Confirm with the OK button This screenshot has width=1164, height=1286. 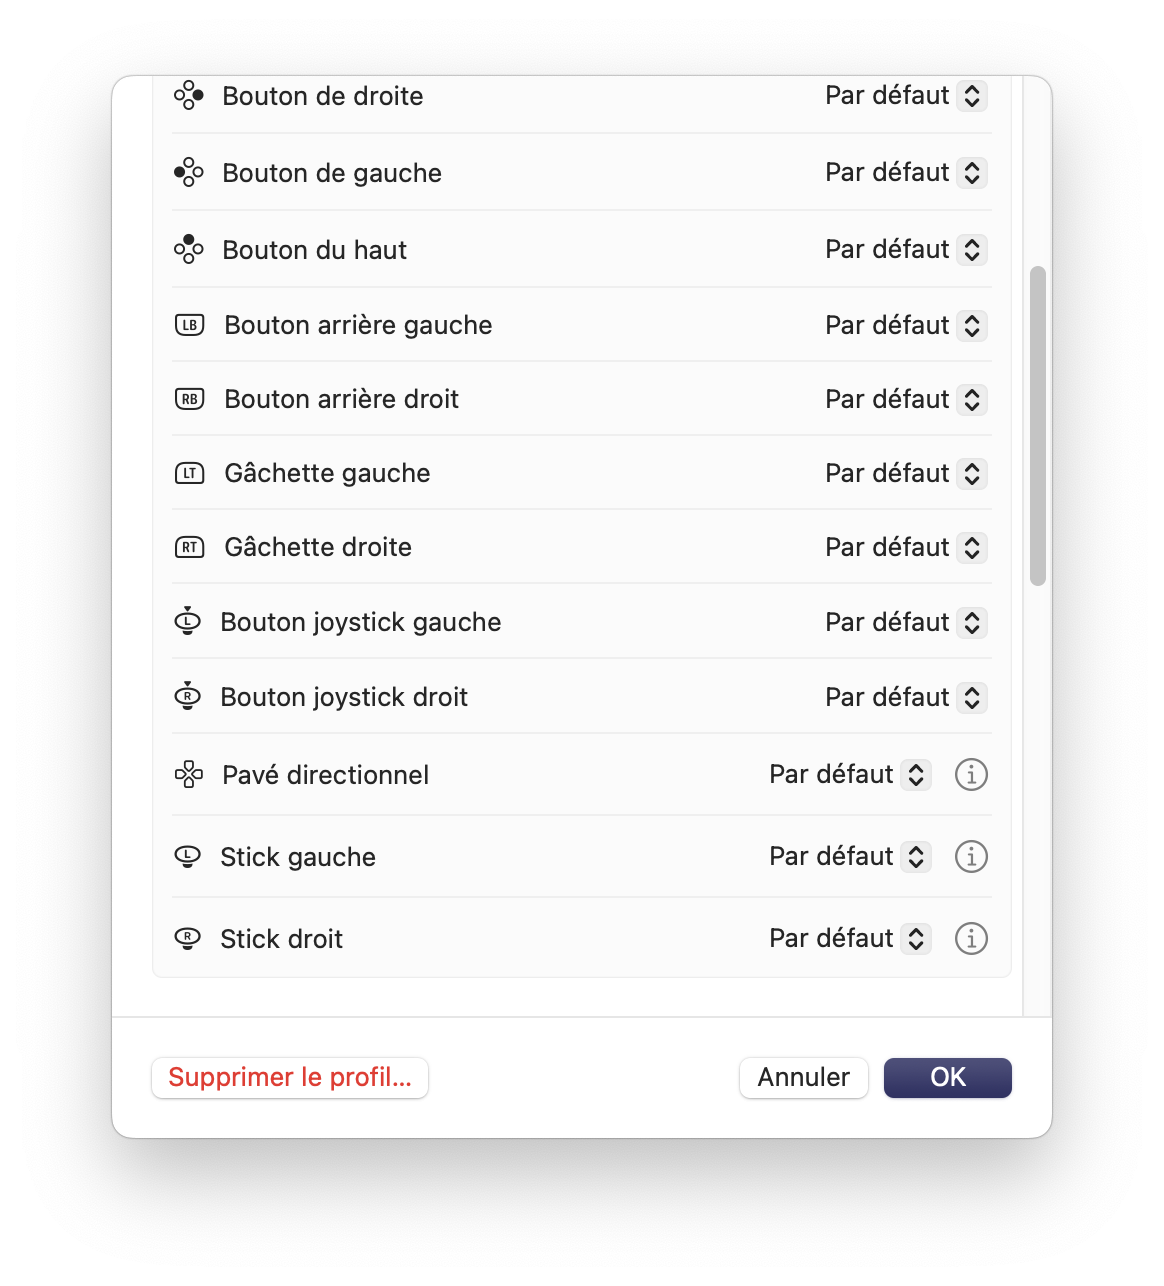point(948,1078)
